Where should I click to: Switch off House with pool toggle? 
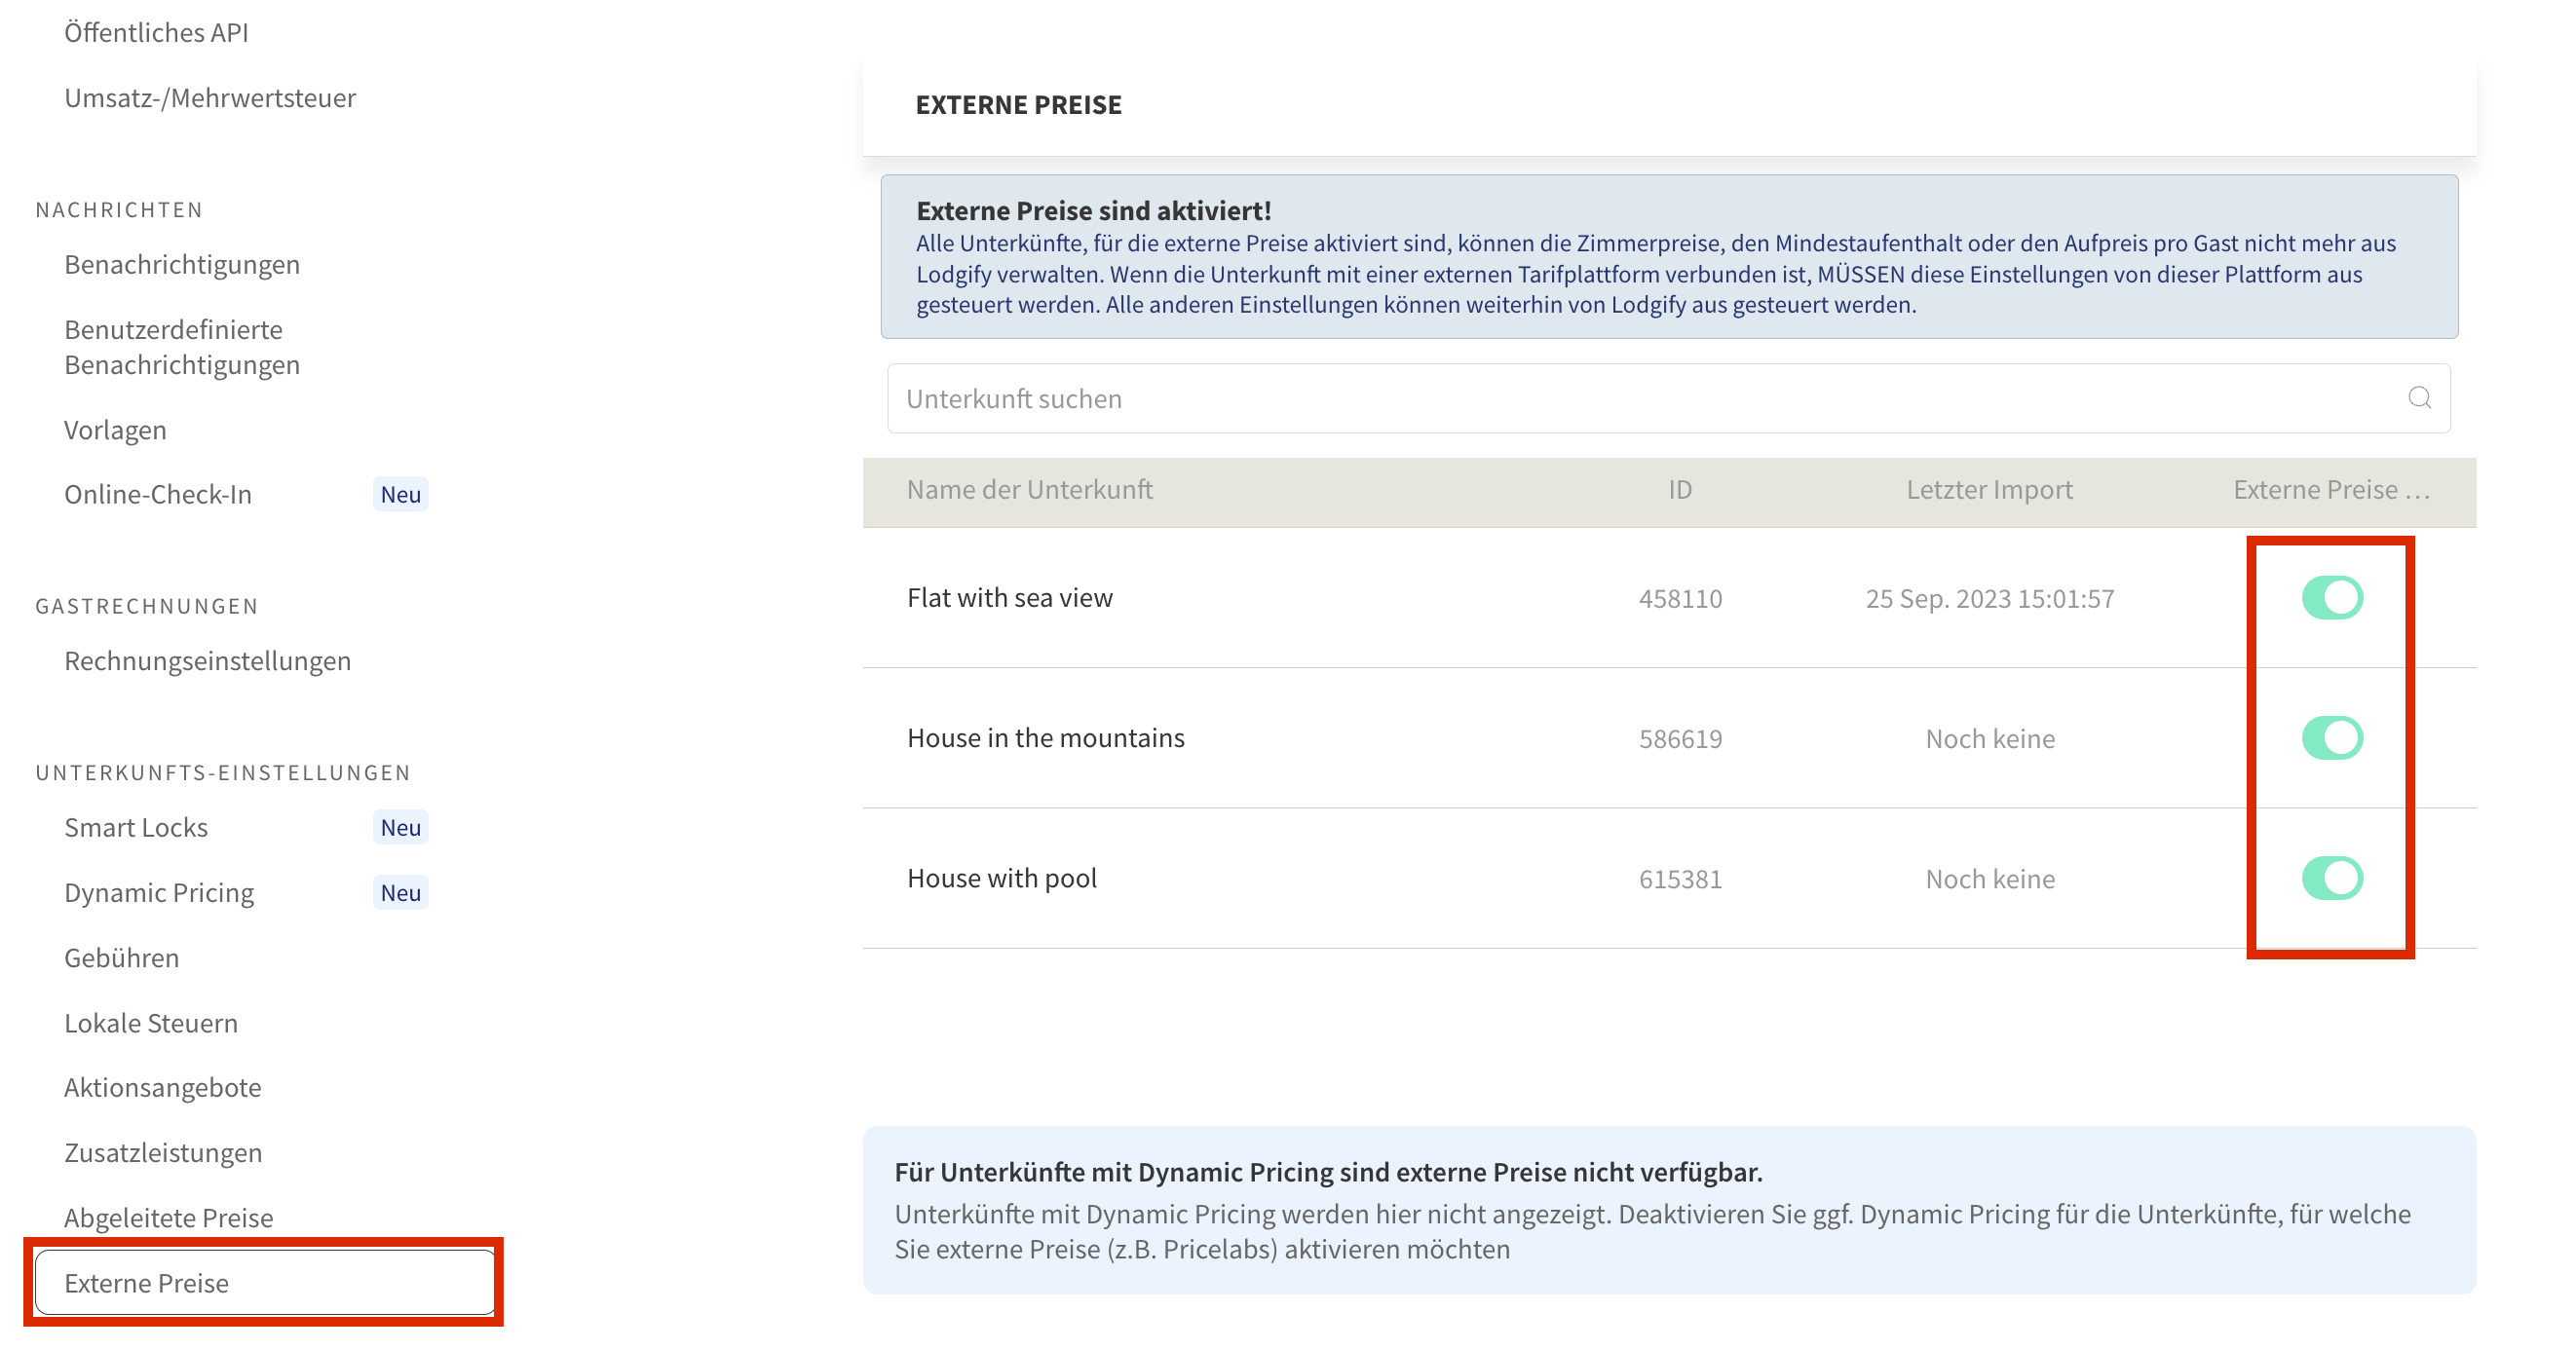(2331, 878)
